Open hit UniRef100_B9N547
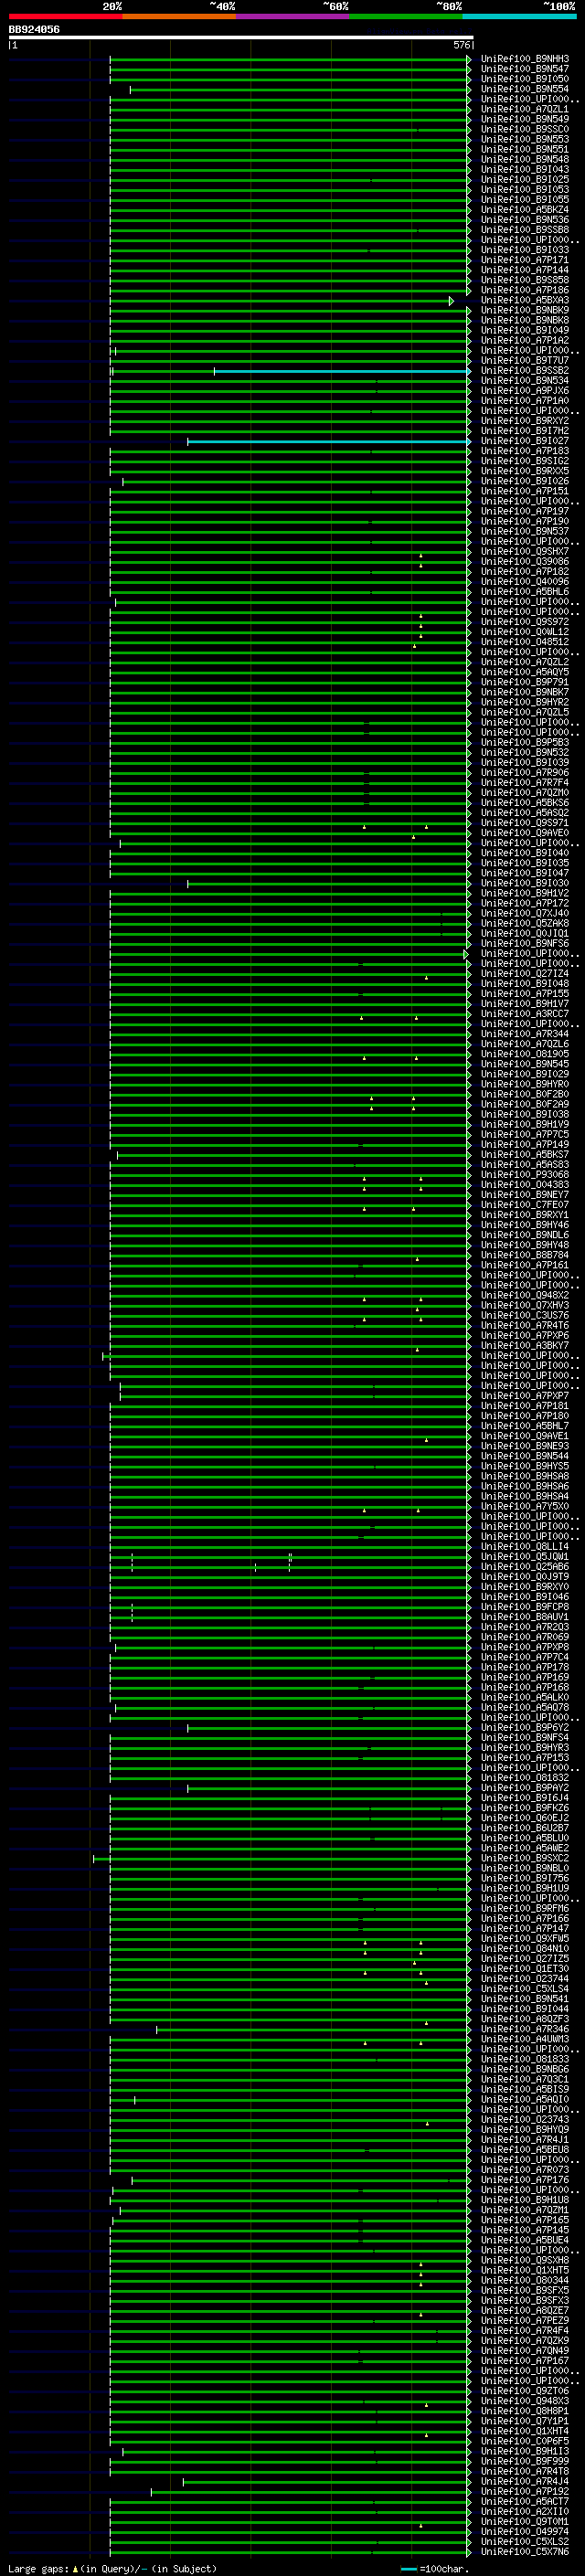 pyautogui.click(x=525, y=69)
